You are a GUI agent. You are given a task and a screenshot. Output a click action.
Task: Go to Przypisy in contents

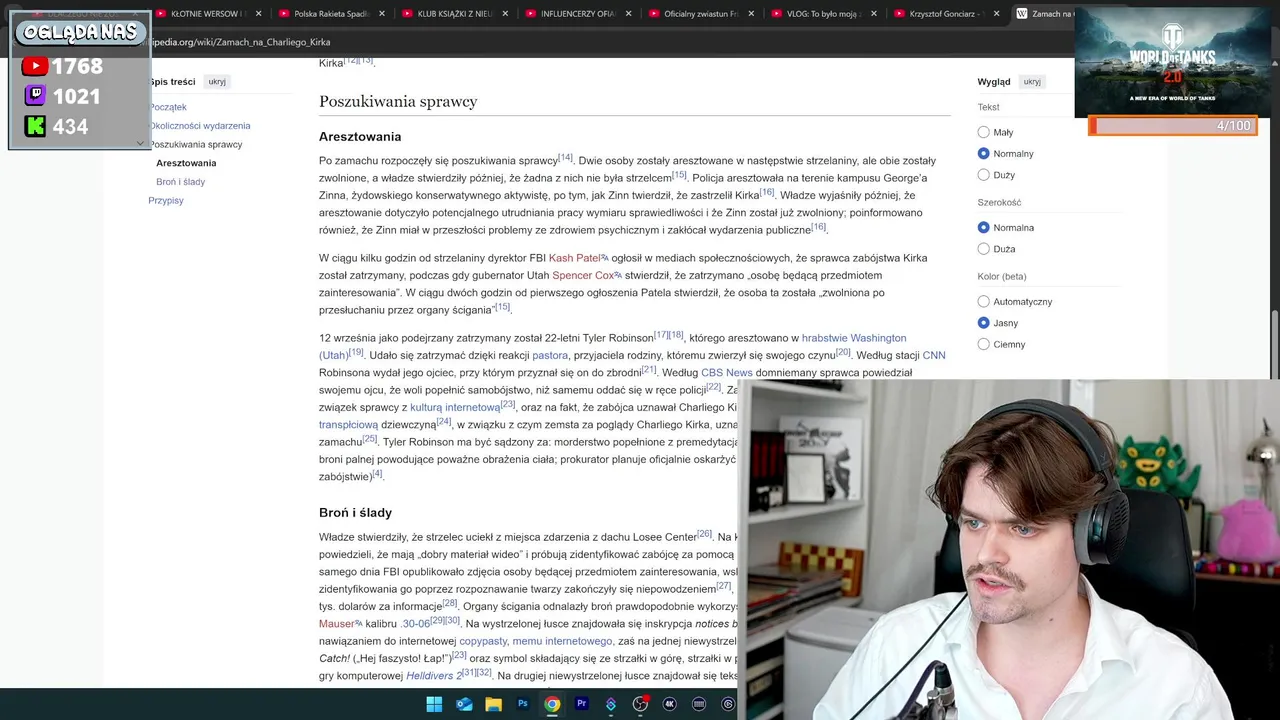click(x=166, y=200)
